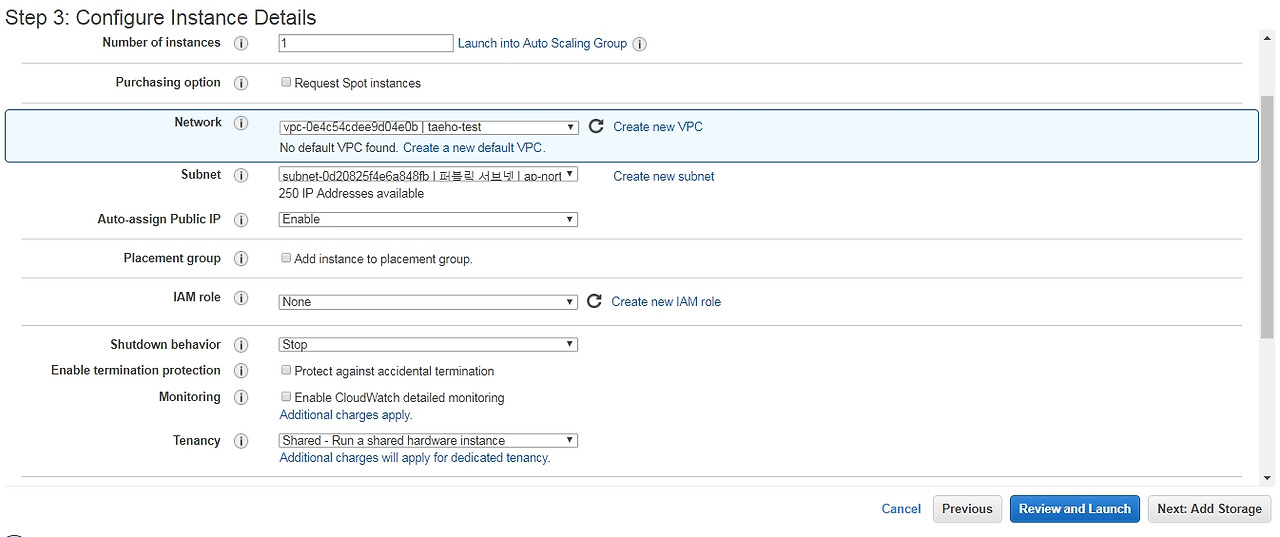Show info for Tenancy setting

click(241, 441)
